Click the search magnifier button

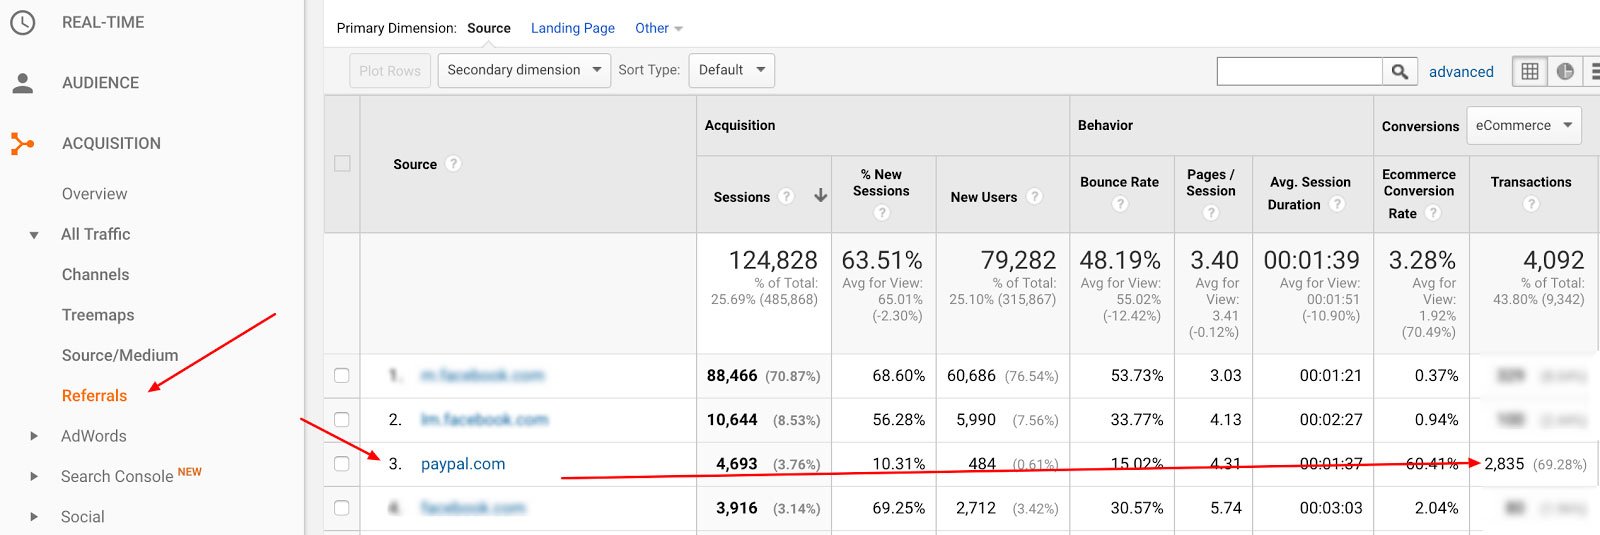[1400, 71]
